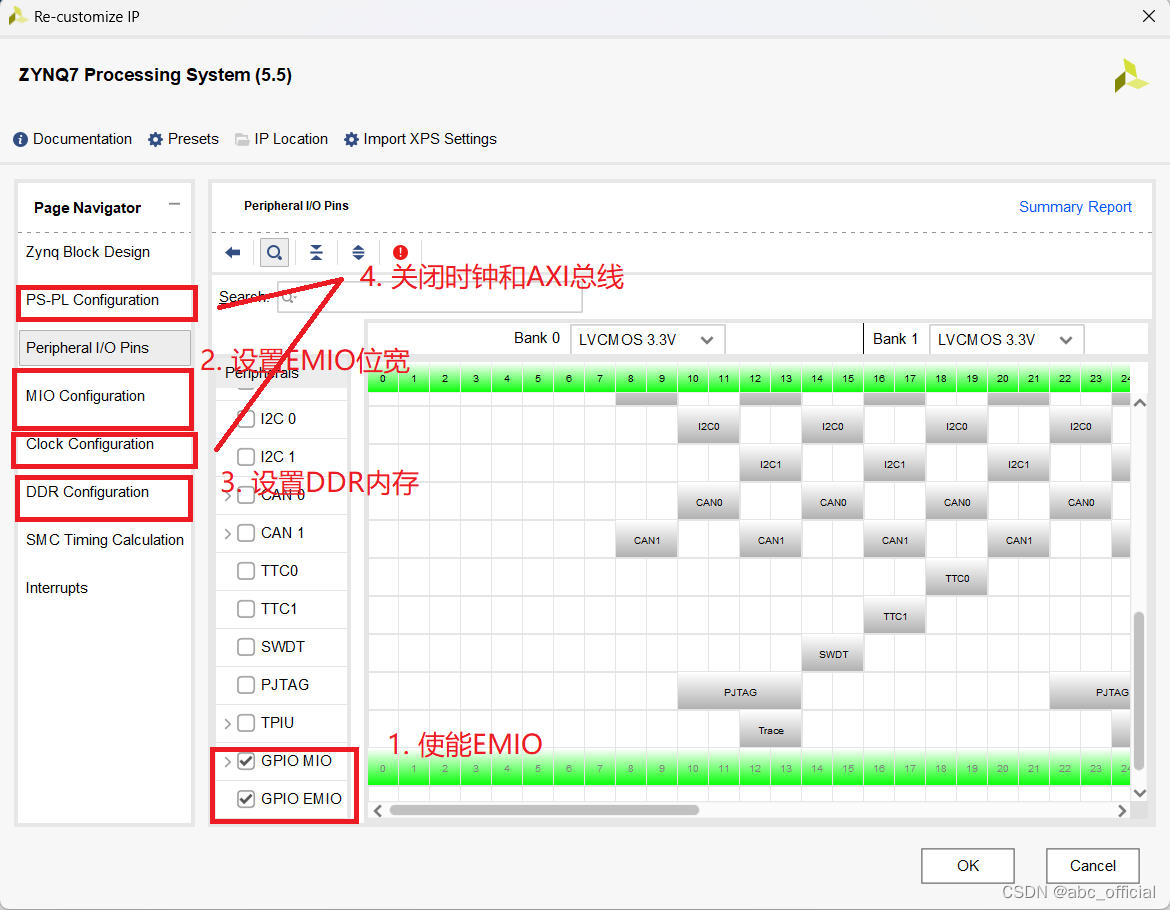Click the scroll up arrow
This screenshot has width=1170, height=910.
pyautogui.click(x=1139, y=403)
